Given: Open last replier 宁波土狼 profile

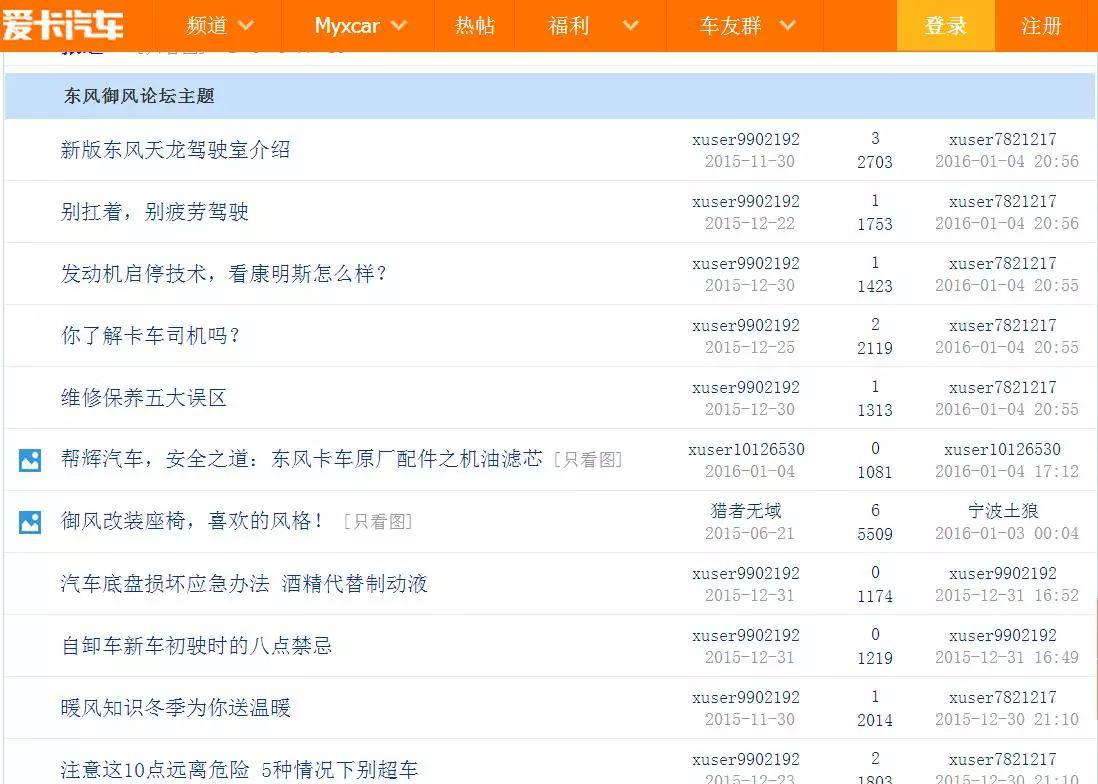Looking at the screenshot, I should click(x=1003, y=511).
